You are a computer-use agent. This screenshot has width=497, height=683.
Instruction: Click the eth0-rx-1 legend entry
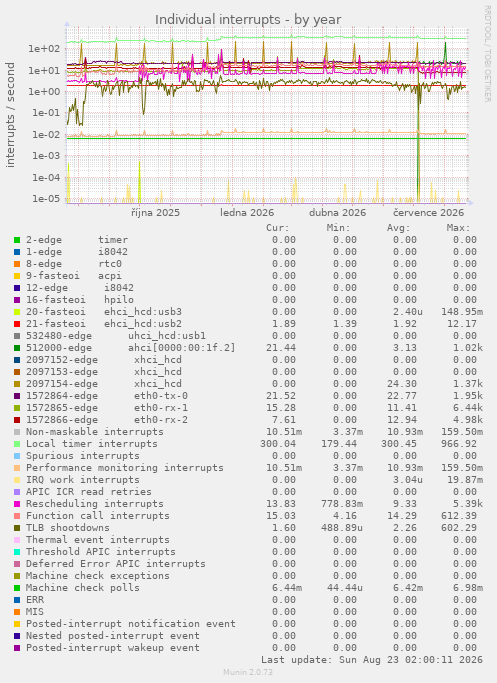coord(107,408)
